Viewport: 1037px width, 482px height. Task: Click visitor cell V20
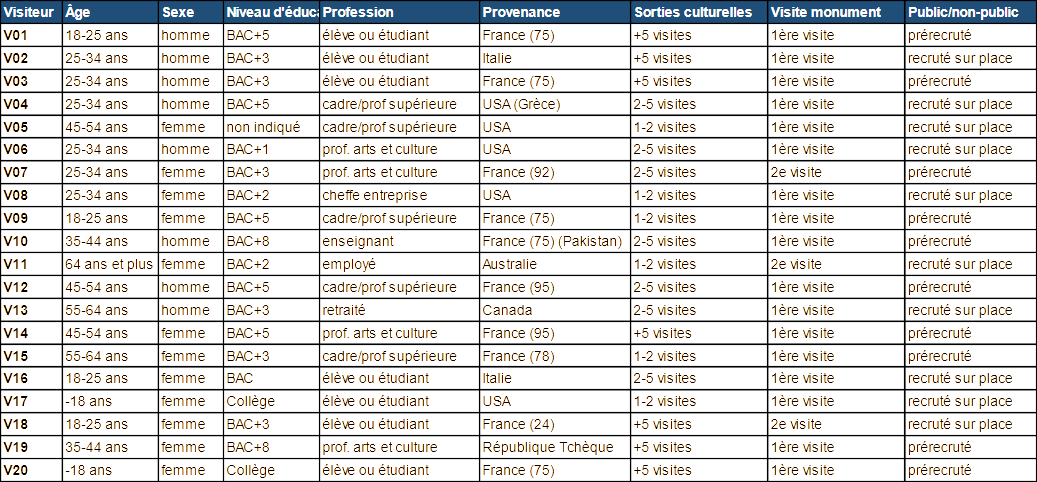32,471
